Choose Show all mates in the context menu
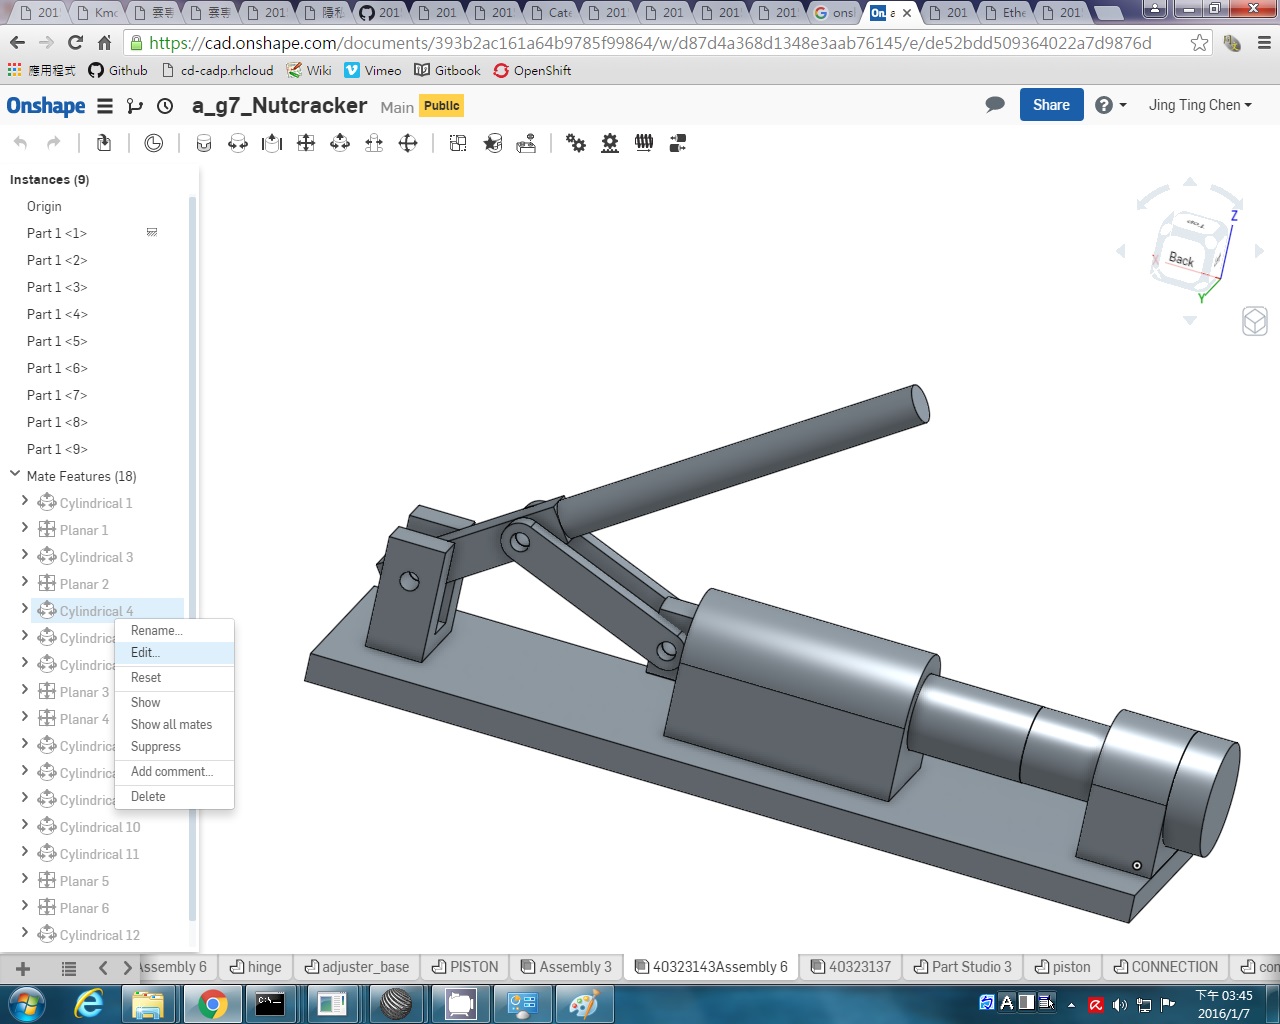Viewport: 1280px width, 1024px height. tap(175, 725)
